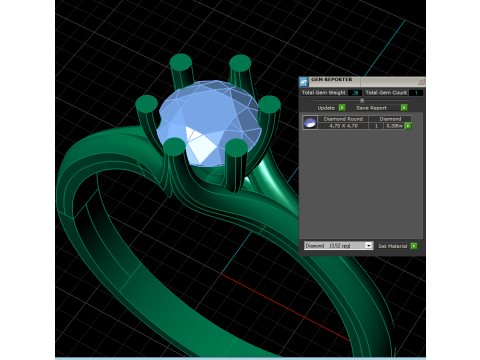
Task: Click the green arrow next to Save Report
Action: point(404,108)
